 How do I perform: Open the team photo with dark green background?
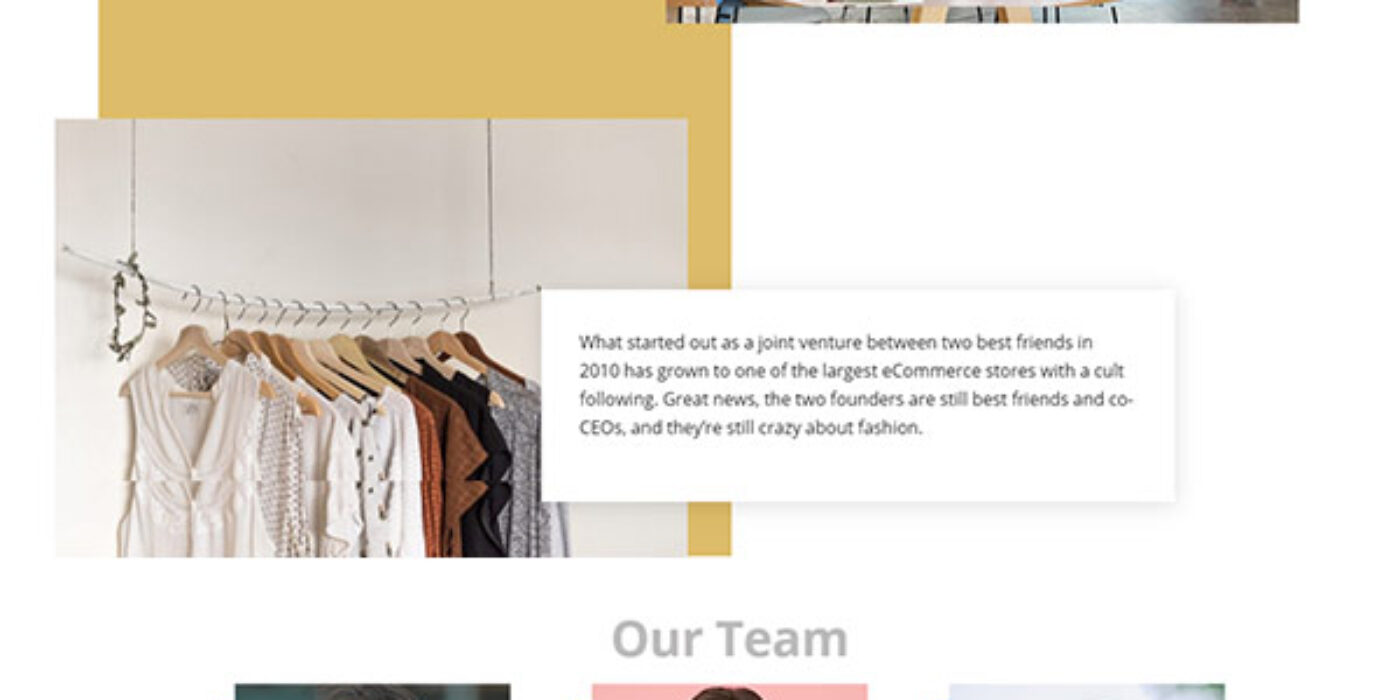(372, 692)
